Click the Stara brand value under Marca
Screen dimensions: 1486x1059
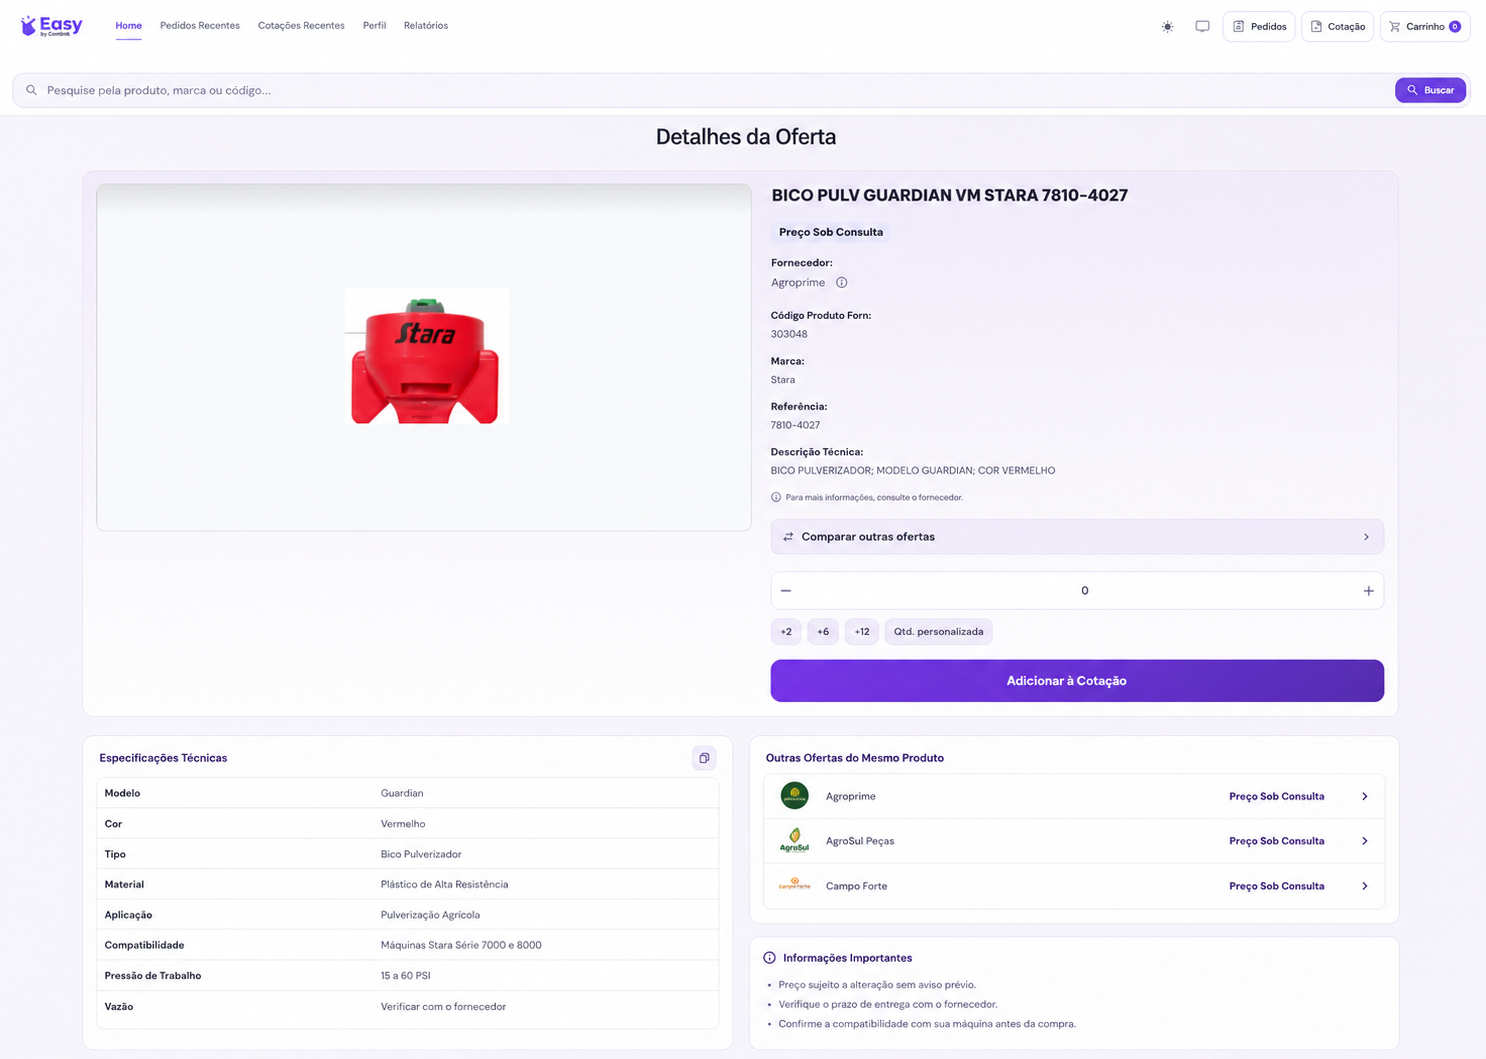tap(783, 380)
